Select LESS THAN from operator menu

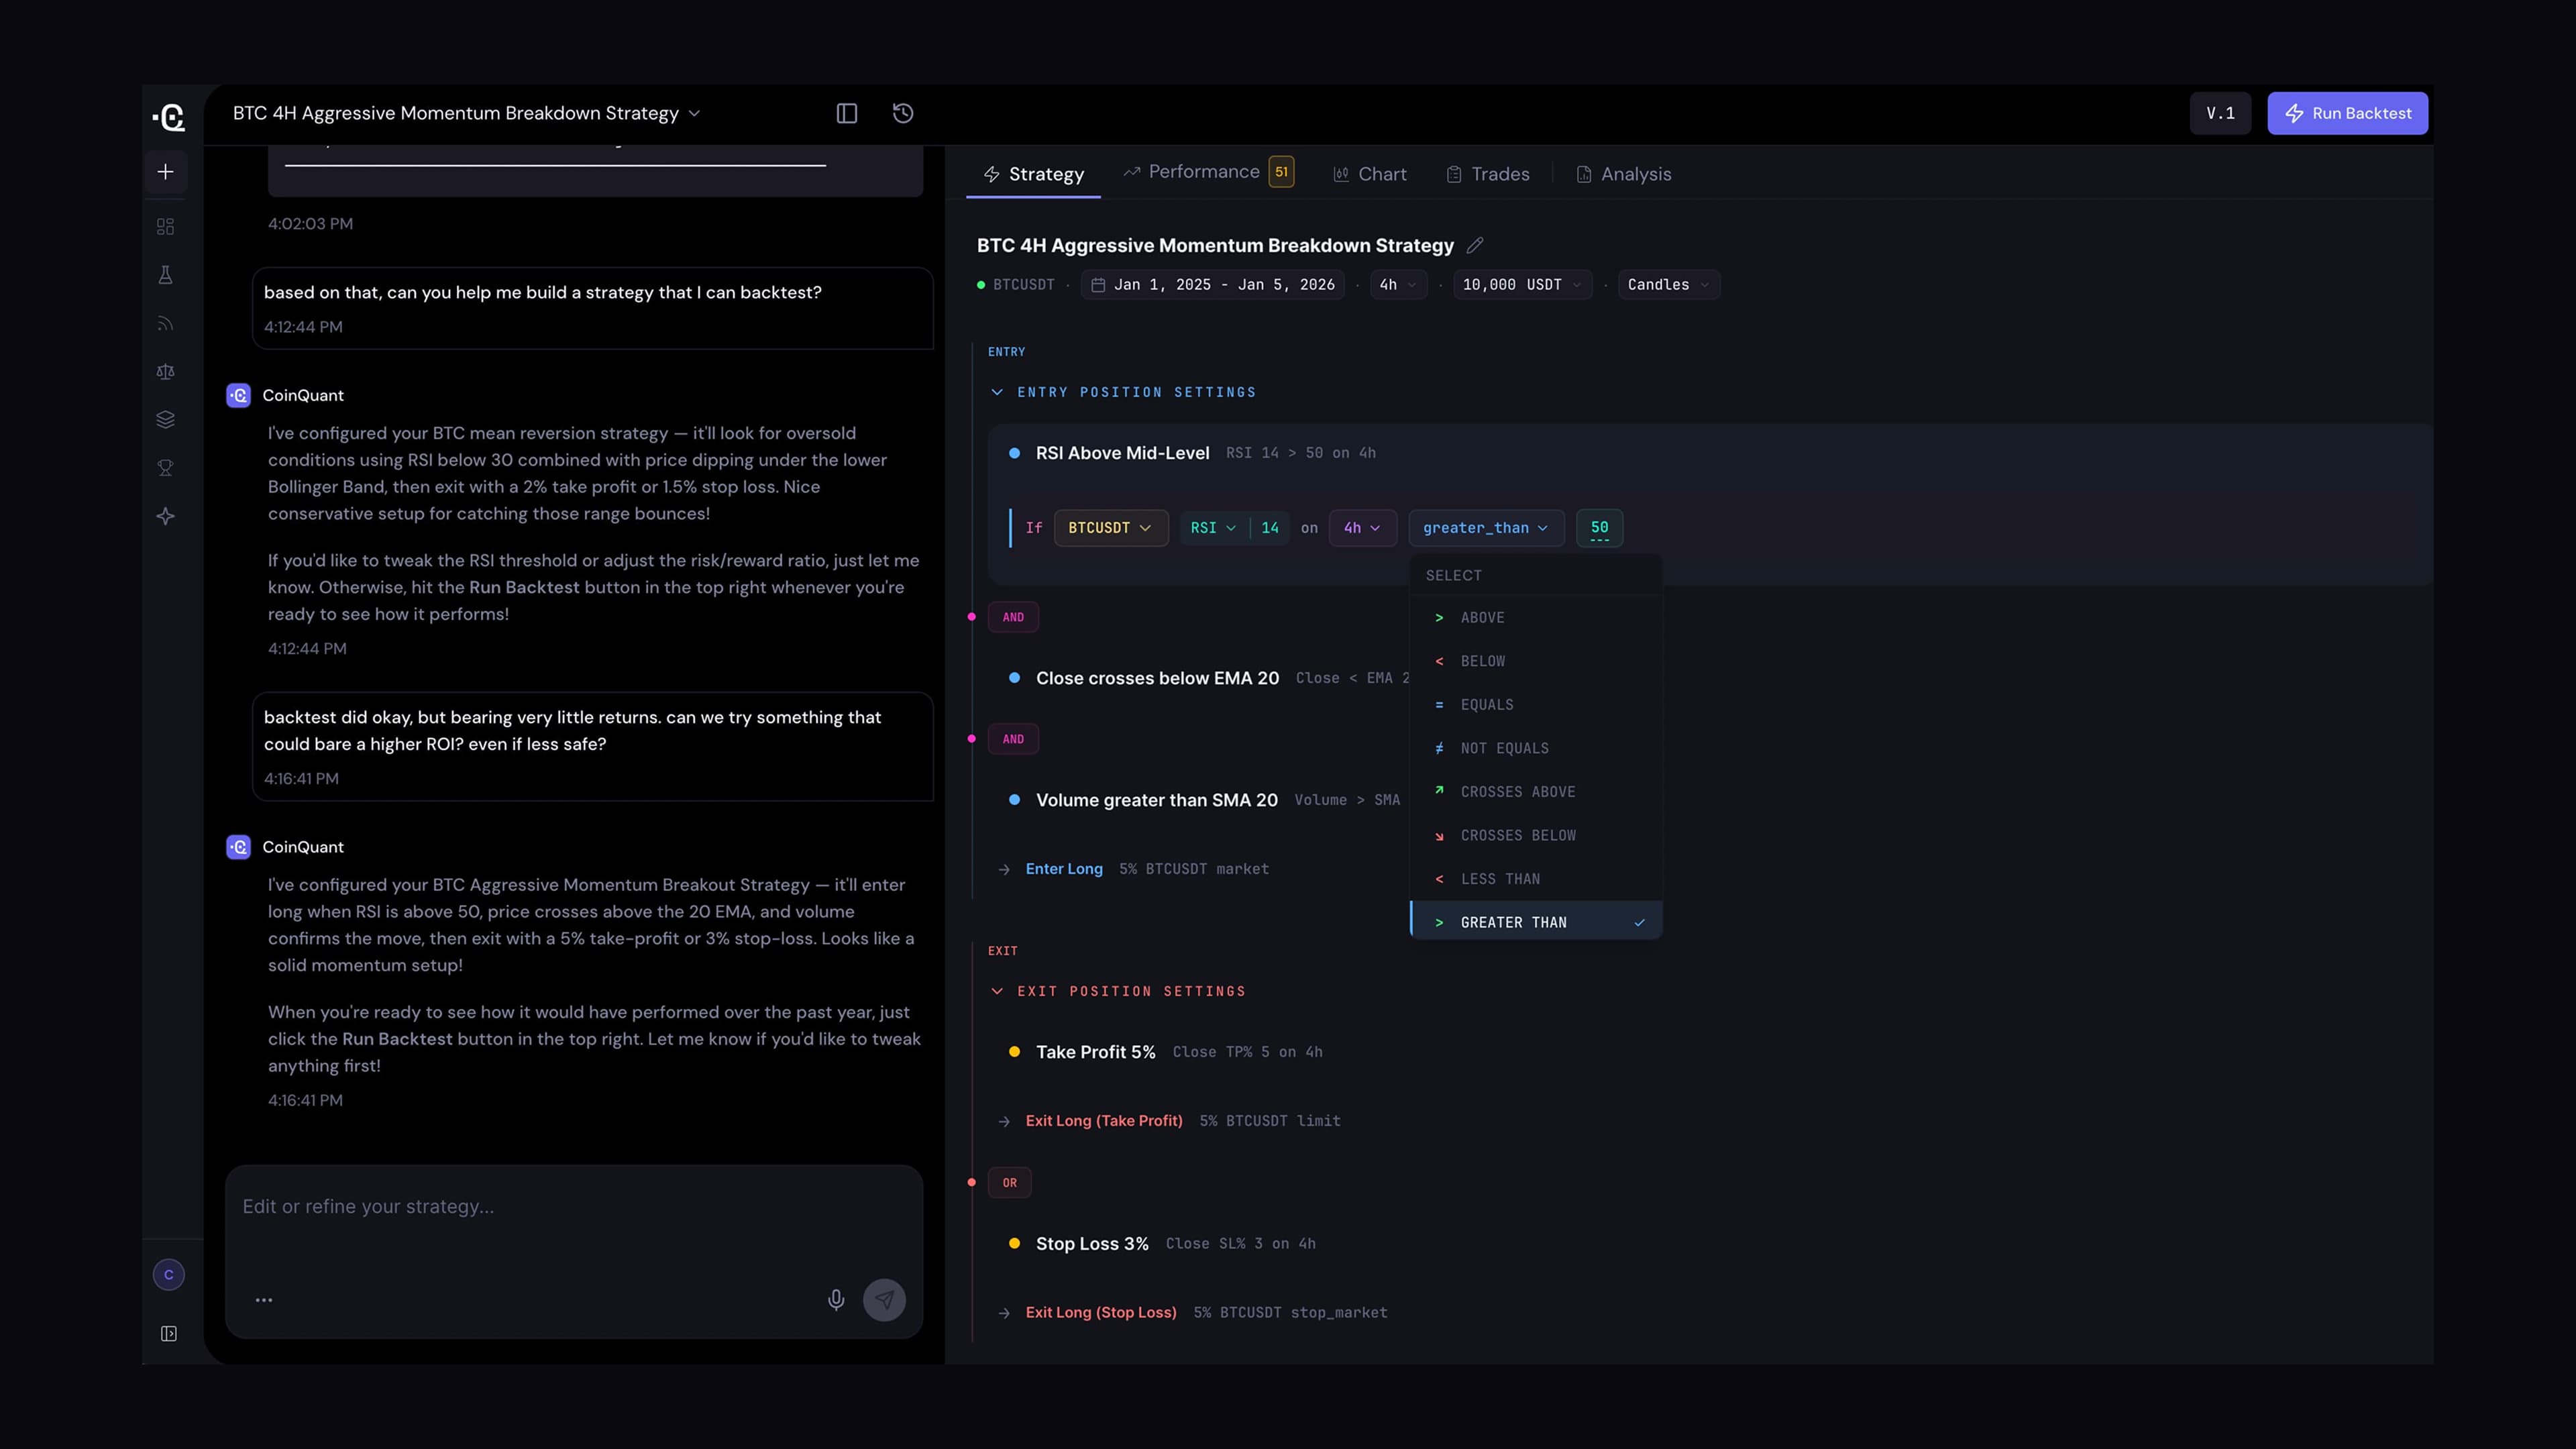[1536, 879]
